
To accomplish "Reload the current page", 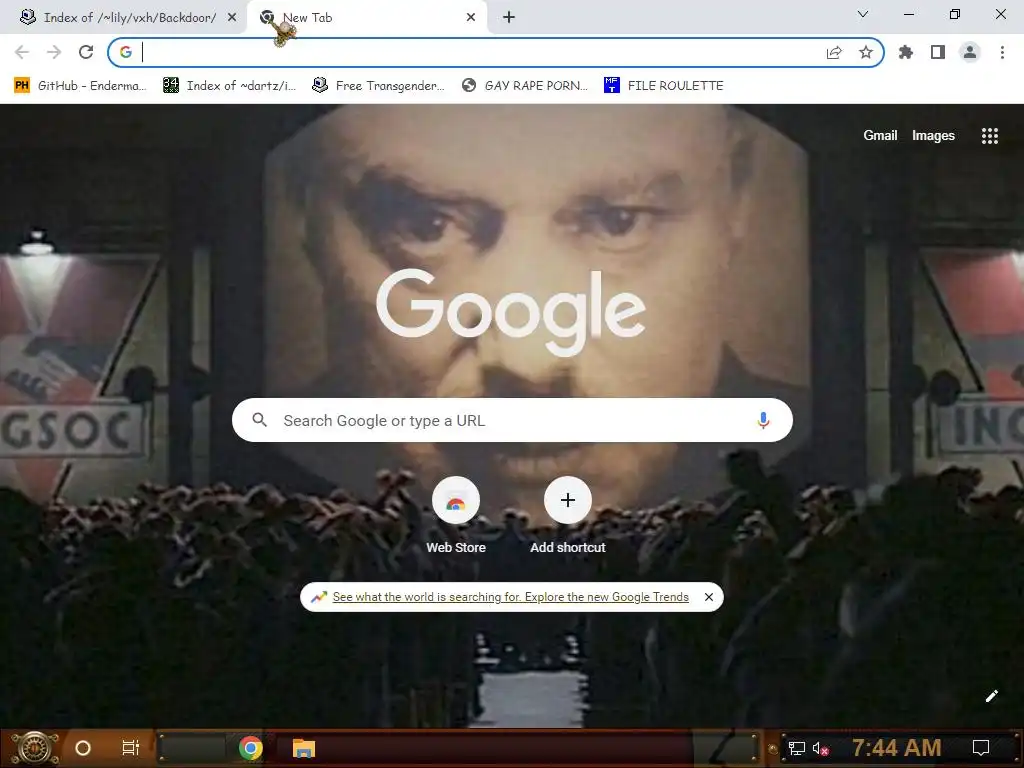I will click(x=86, y=52).
